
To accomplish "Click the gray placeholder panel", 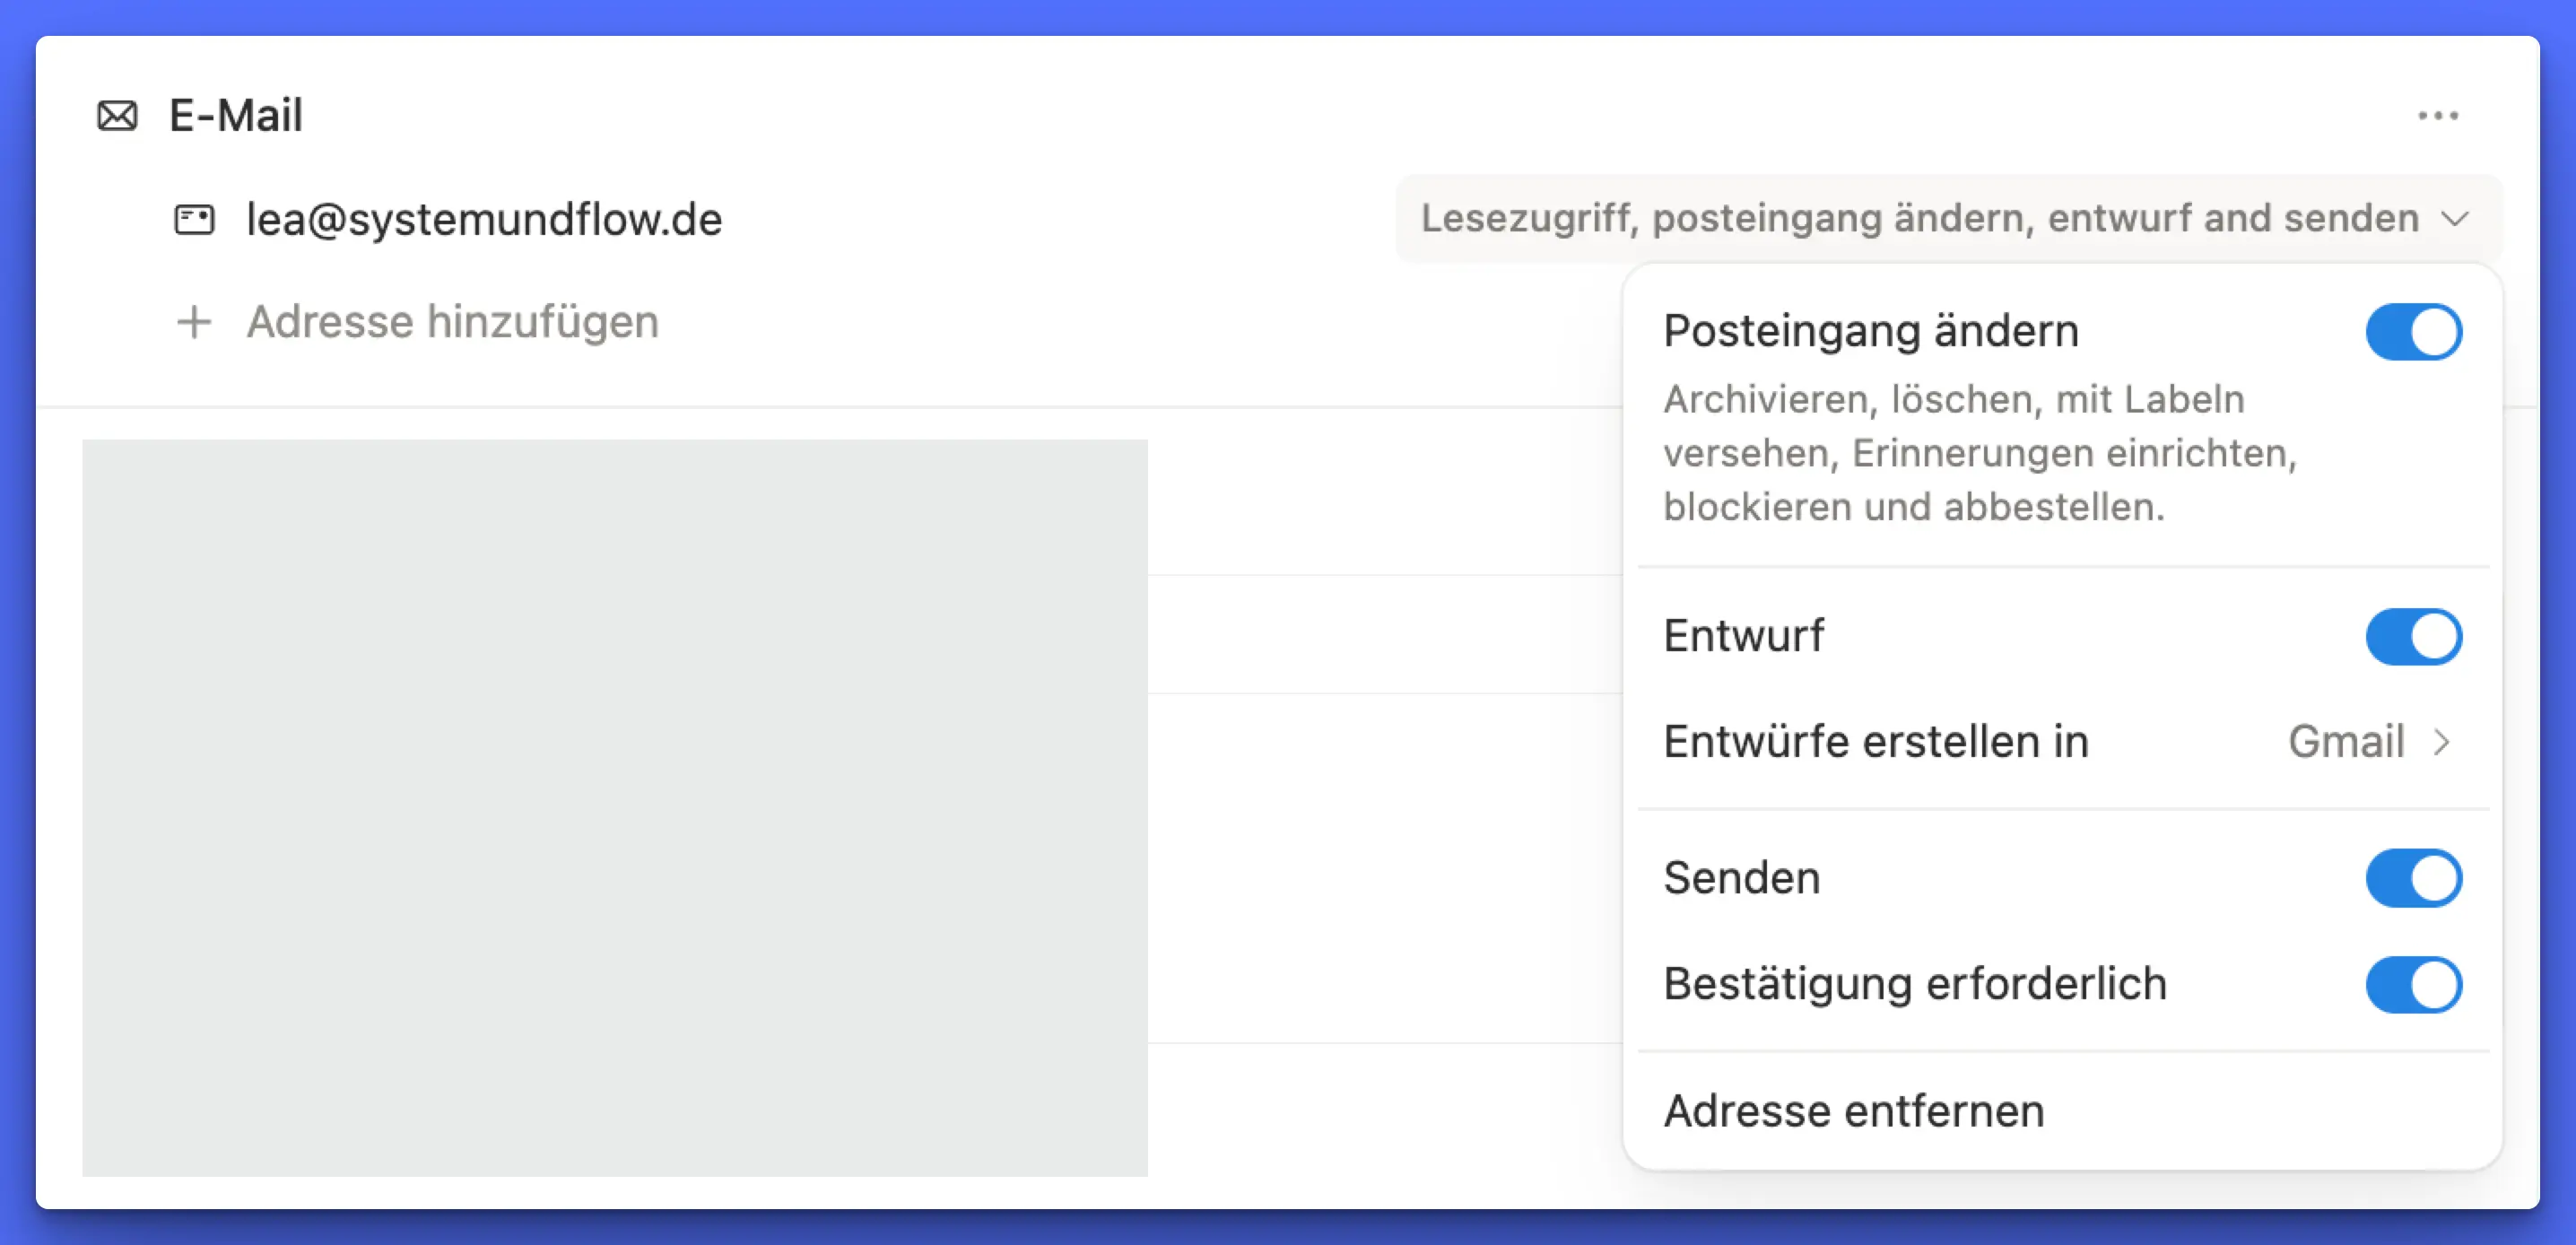I will pyautogui.click(x=614, y=807).
